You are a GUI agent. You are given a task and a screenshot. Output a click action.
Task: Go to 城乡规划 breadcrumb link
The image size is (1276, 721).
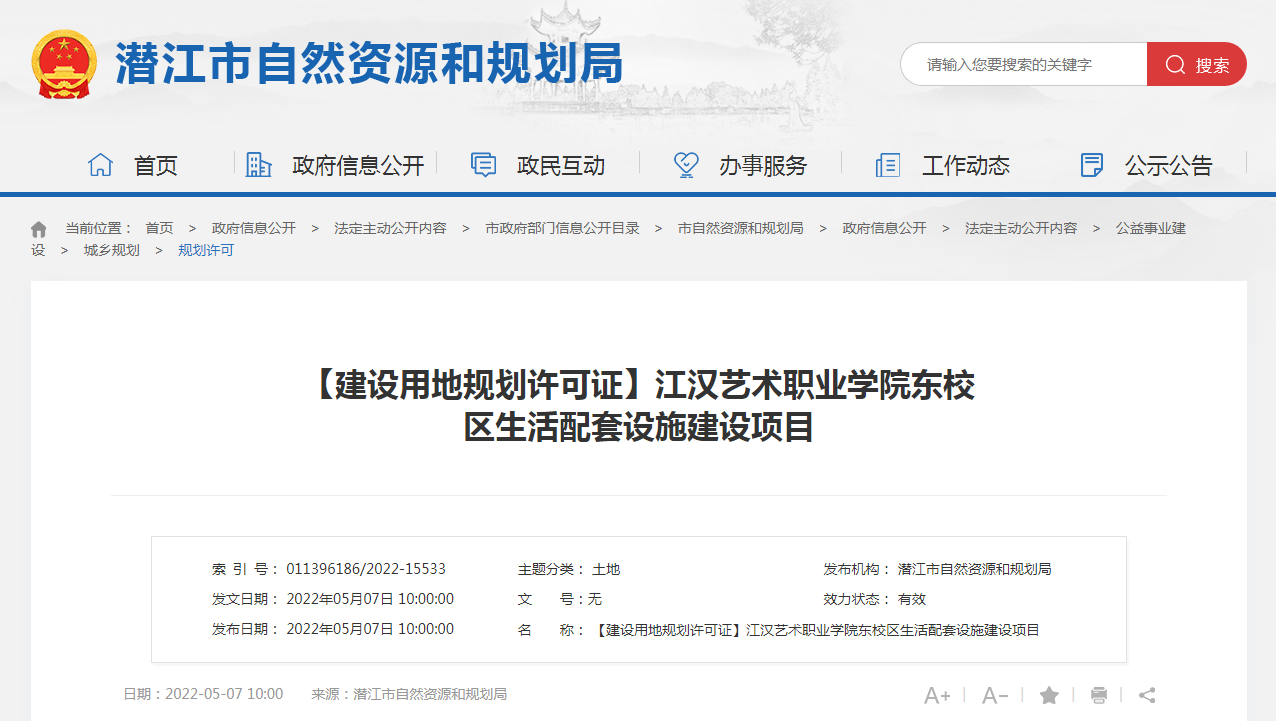112,250
